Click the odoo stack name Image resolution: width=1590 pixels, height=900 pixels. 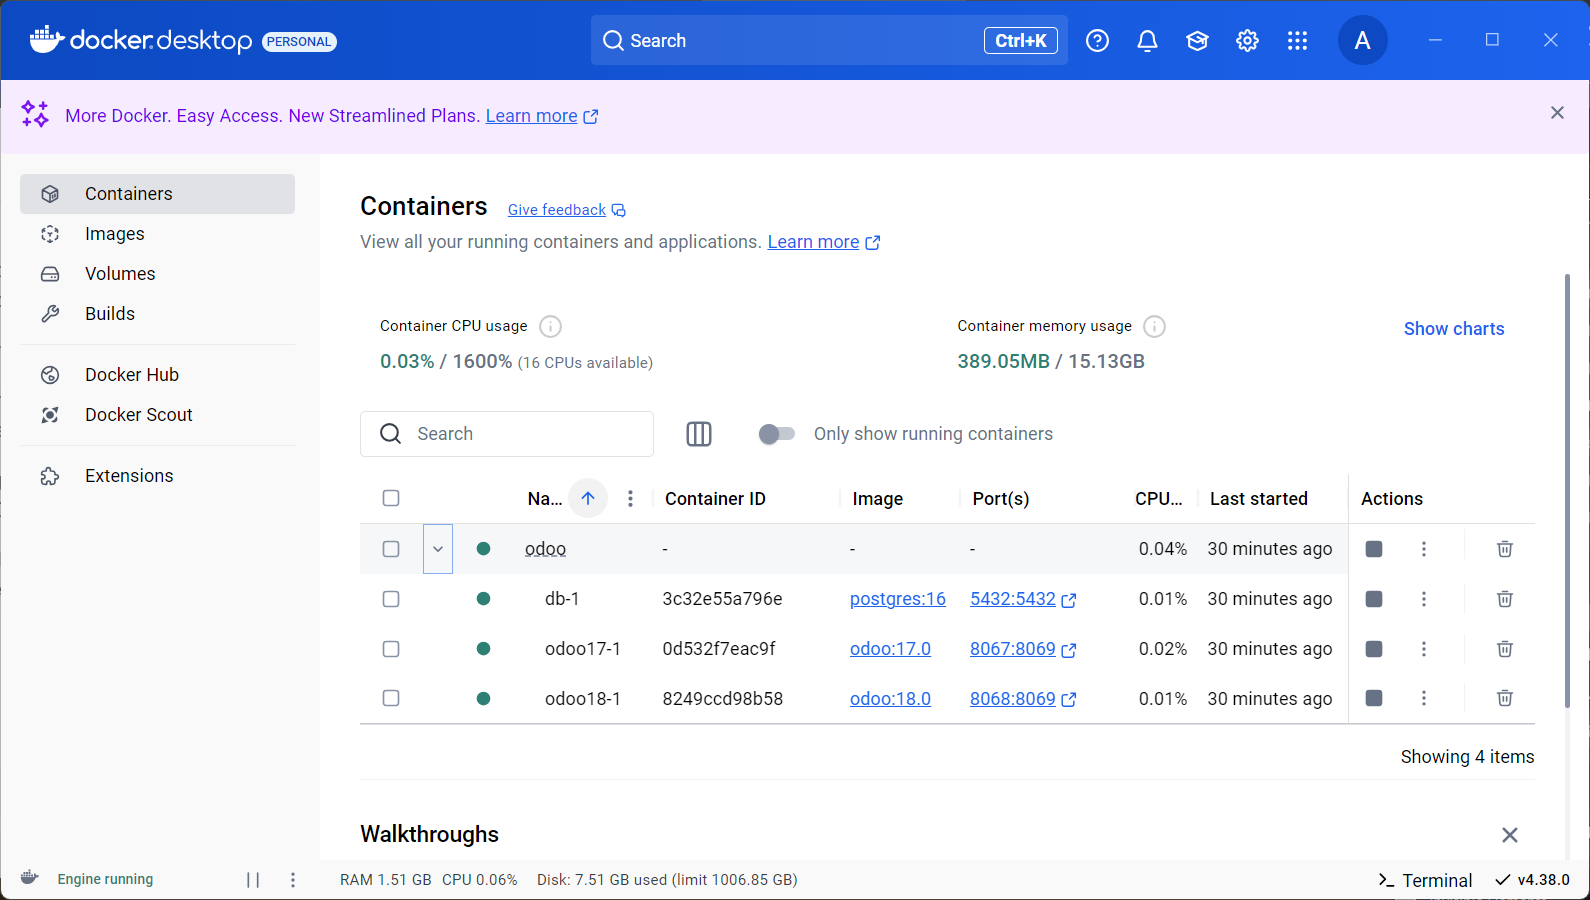click(545, 549)
